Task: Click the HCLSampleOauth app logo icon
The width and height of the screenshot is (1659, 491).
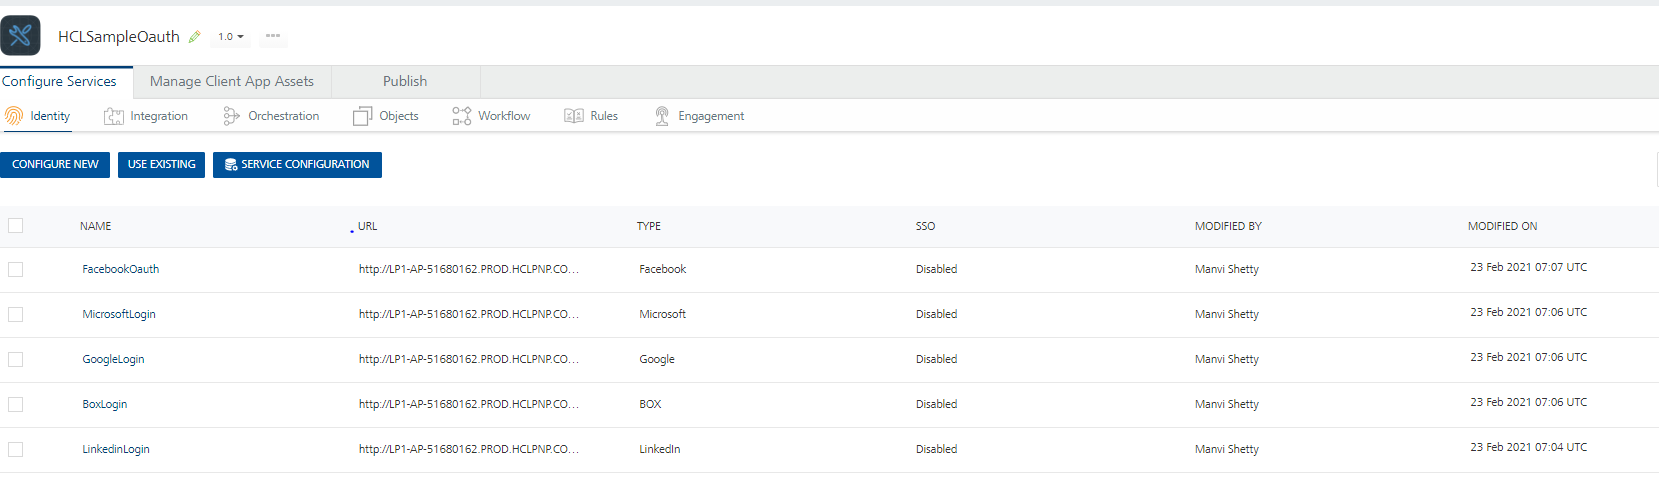Action: [20, 36]
